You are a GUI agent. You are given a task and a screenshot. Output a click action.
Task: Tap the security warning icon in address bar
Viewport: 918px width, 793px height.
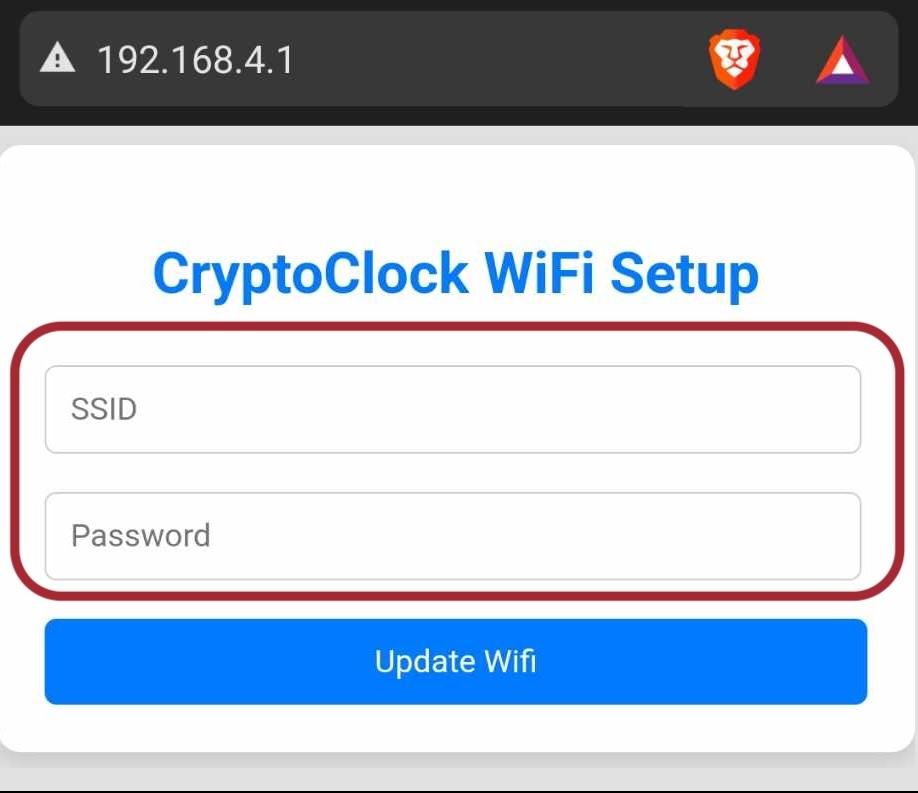tap(57, 58)
